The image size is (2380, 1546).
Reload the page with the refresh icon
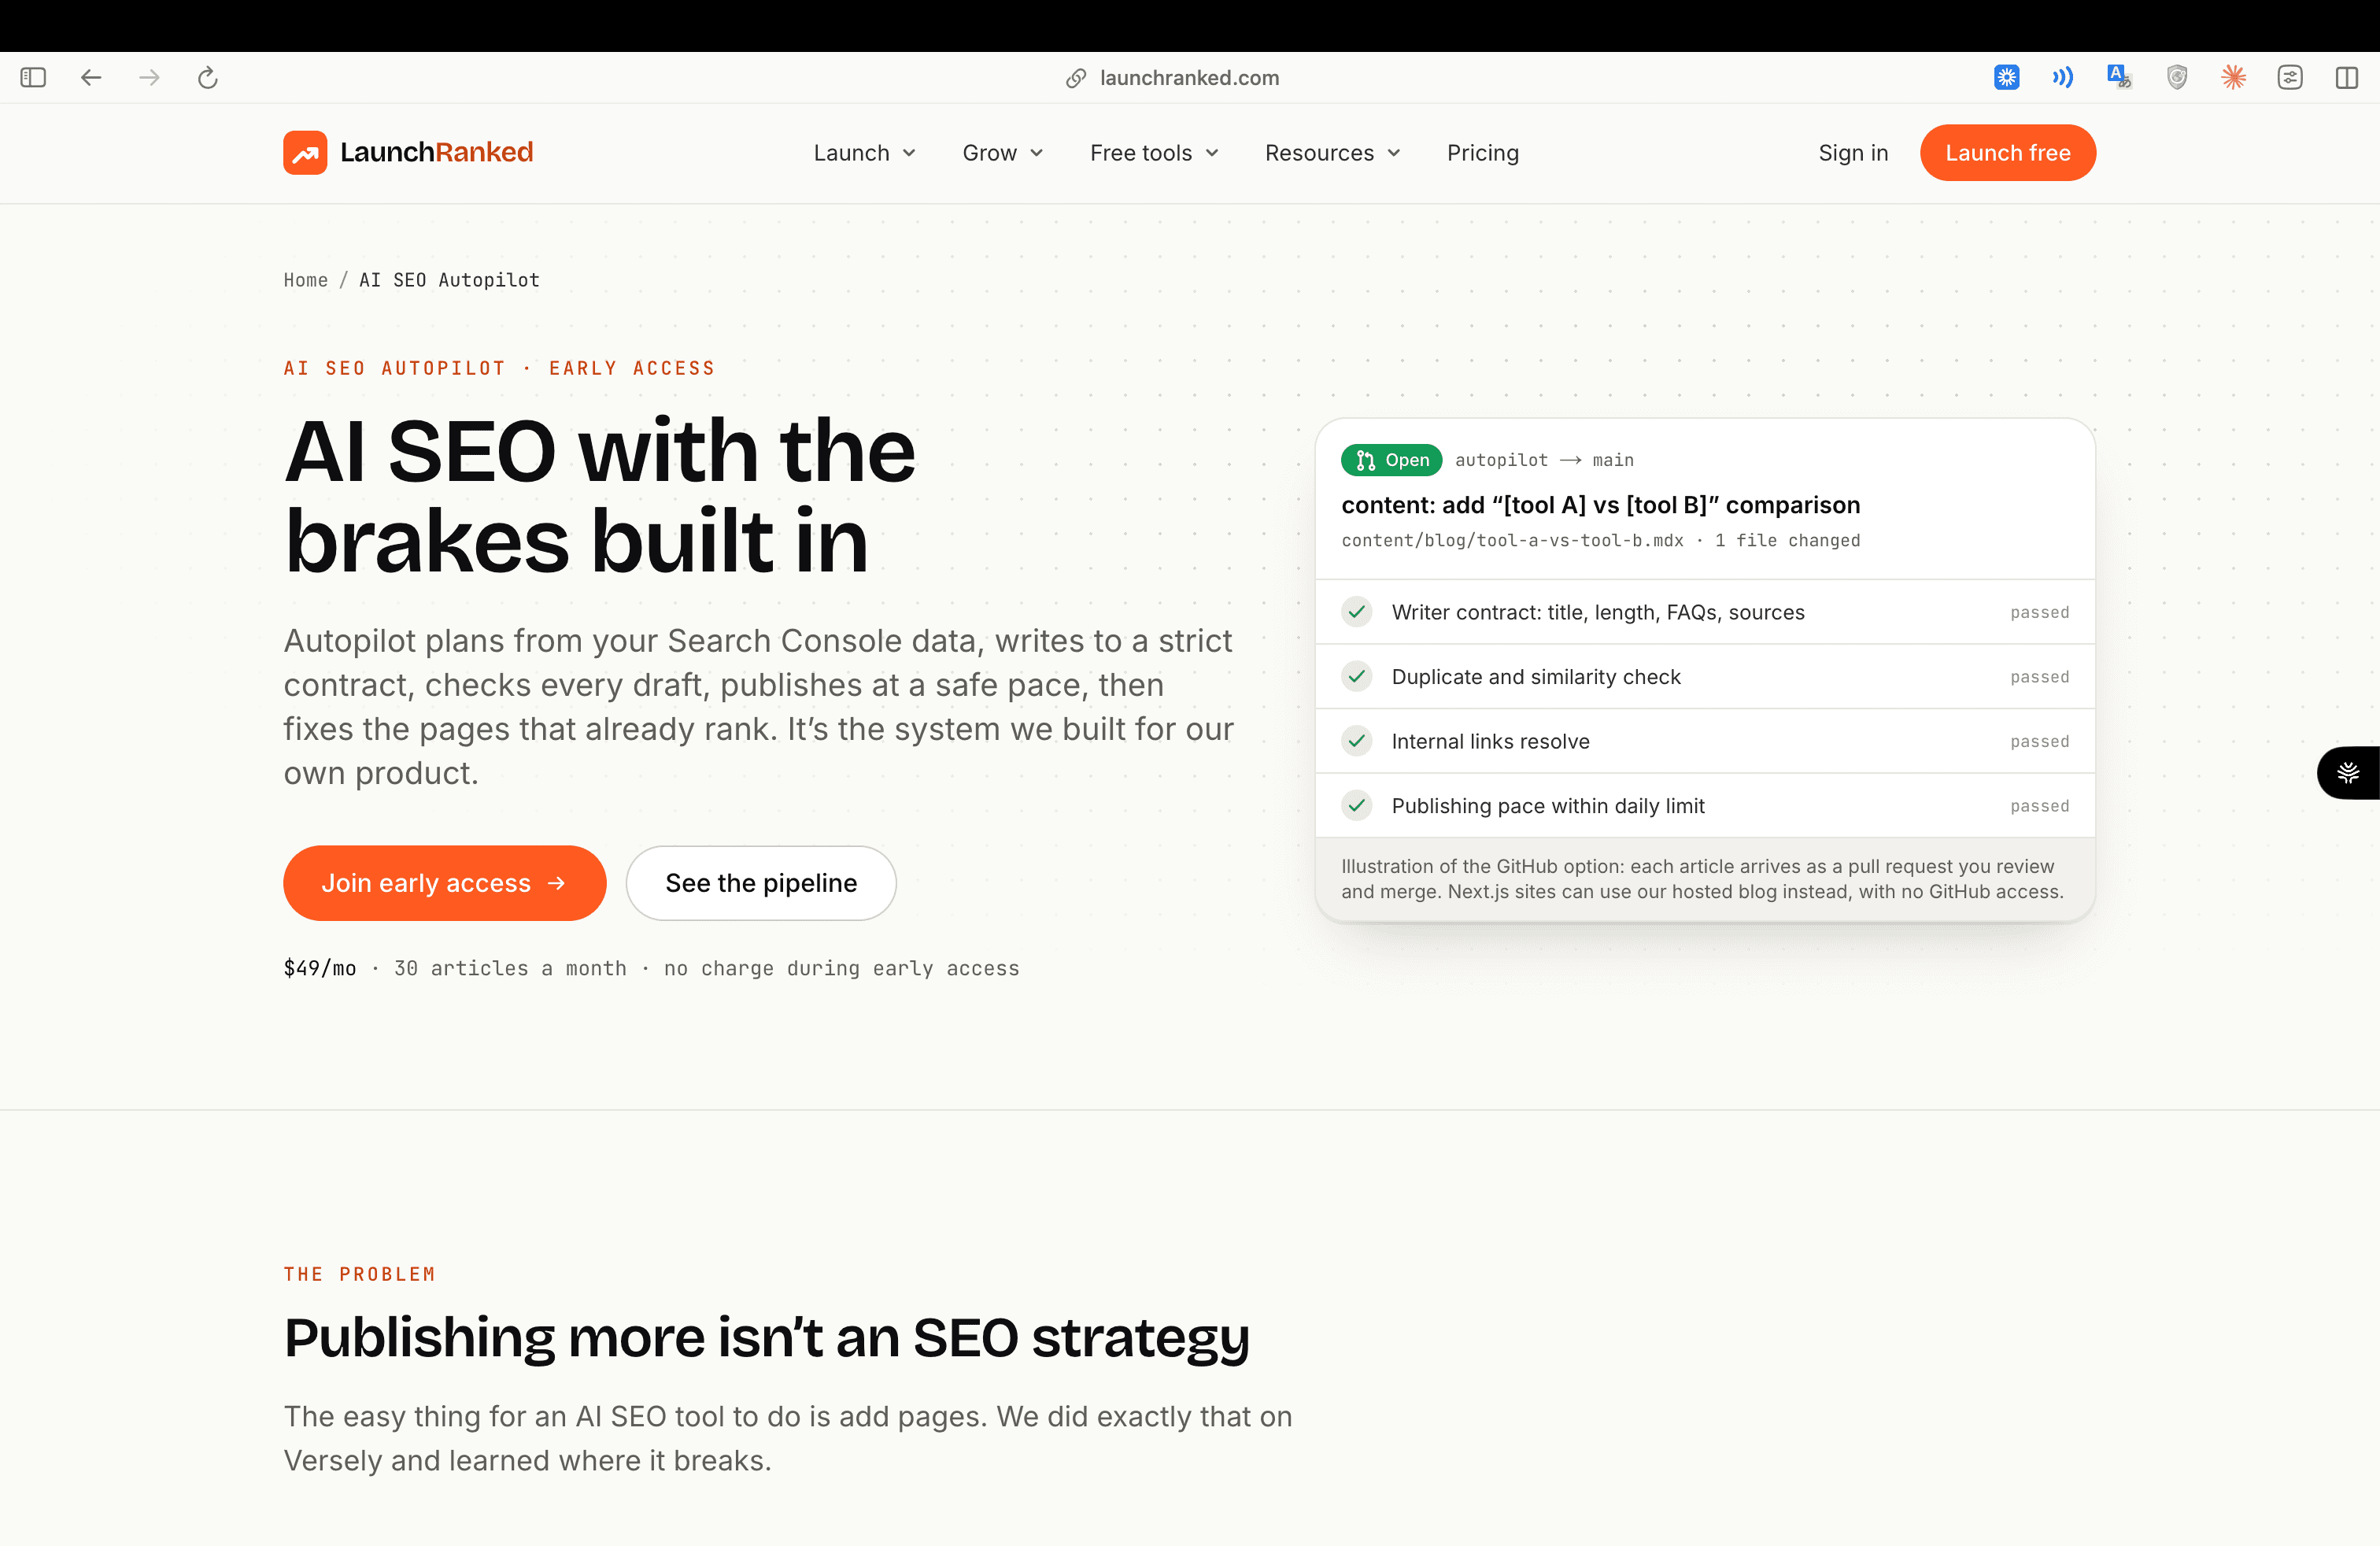pyautogui.click(x=207, y=77)
